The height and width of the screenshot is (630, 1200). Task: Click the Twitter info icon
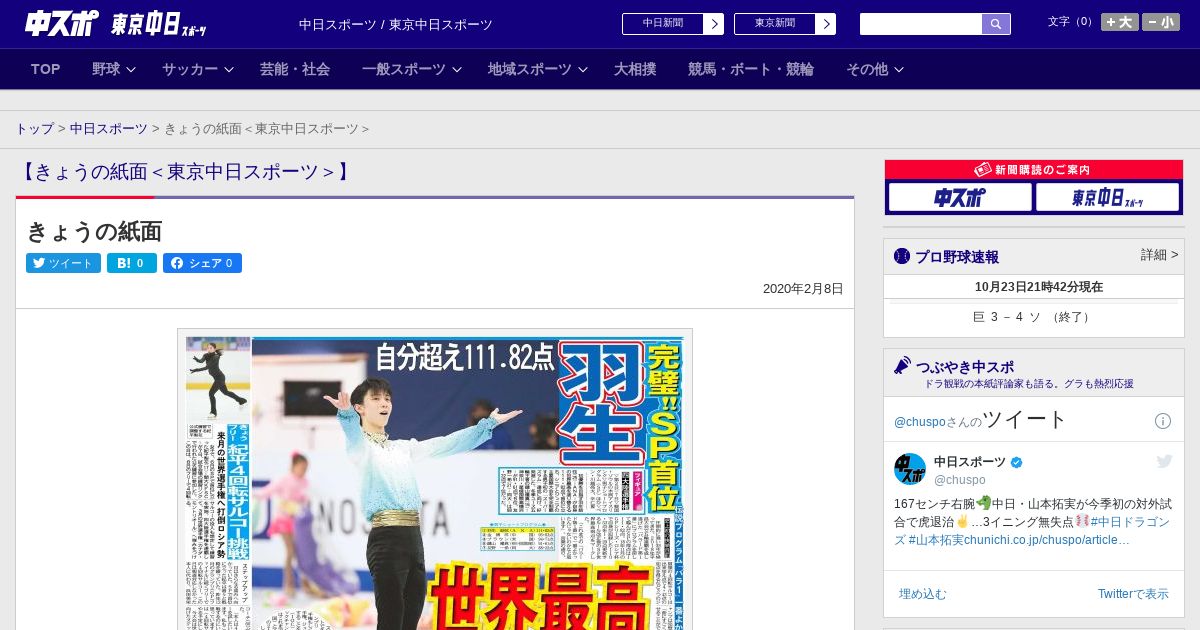click(x=1163, y=421)
